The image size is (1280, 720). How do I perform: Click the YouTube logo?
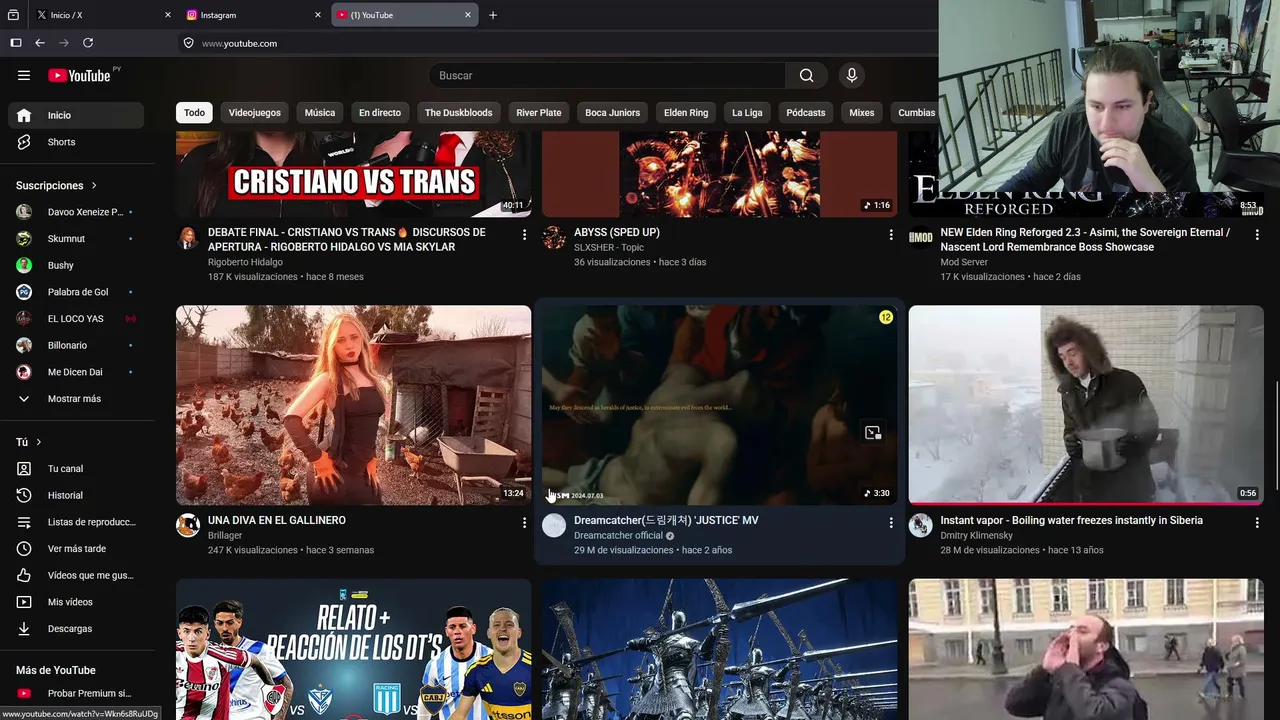click(79, 75)
